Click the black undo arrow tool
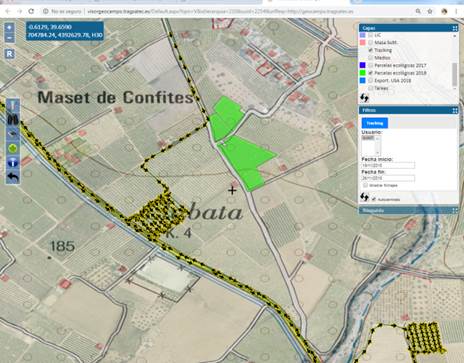464x363 pixels. 13,177
